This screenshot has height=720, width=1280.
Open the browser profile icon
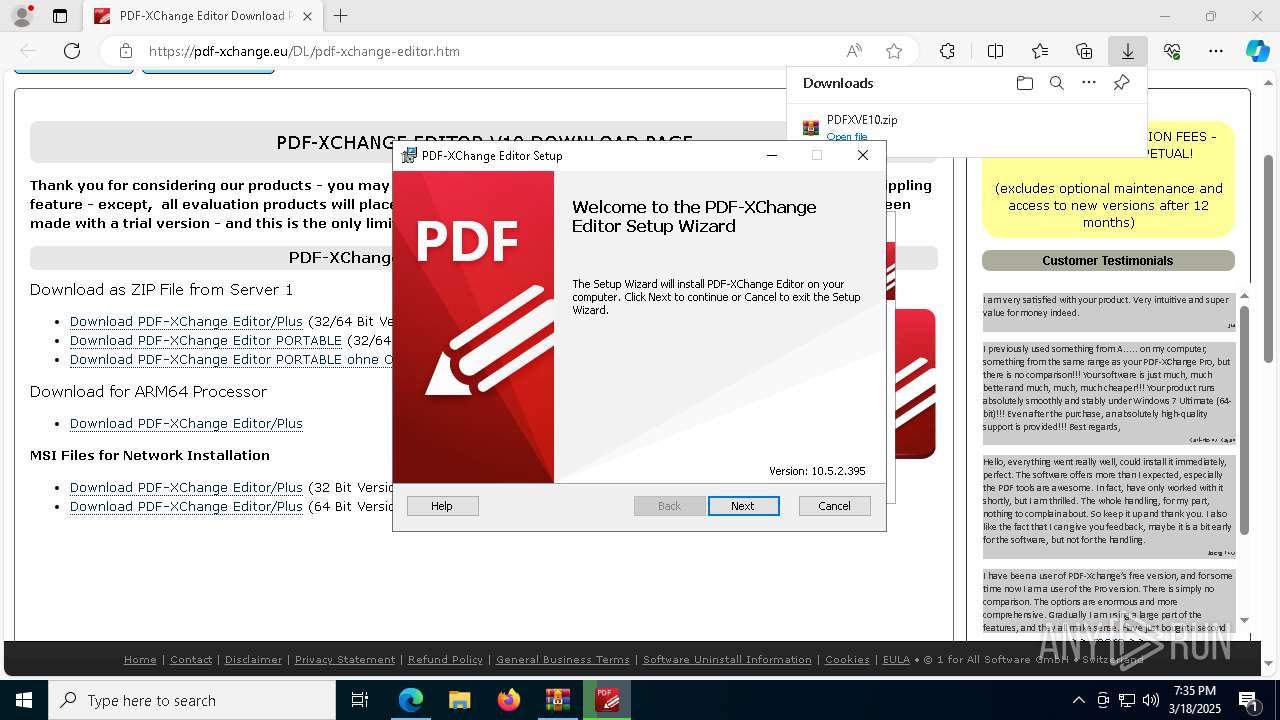(21, 16)
